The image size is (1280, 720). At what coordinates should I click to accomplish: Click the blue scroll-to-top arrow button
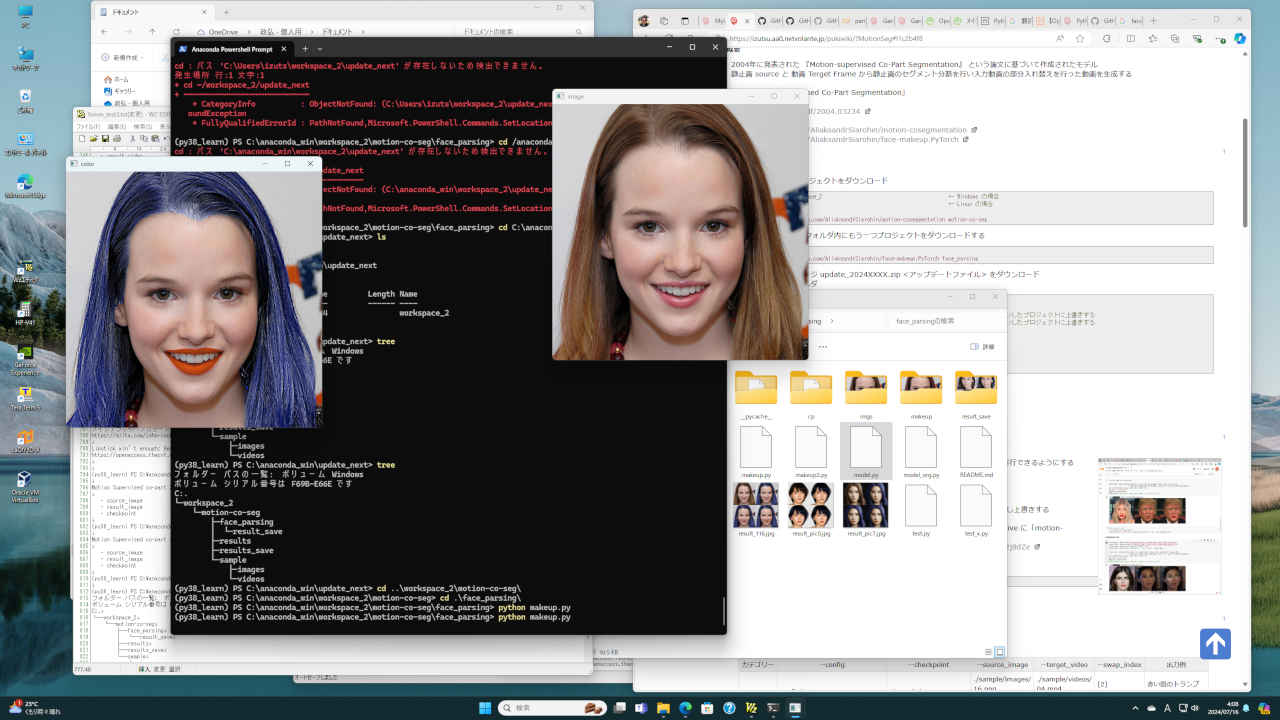pyautogui.click(x=1215, y=643)
